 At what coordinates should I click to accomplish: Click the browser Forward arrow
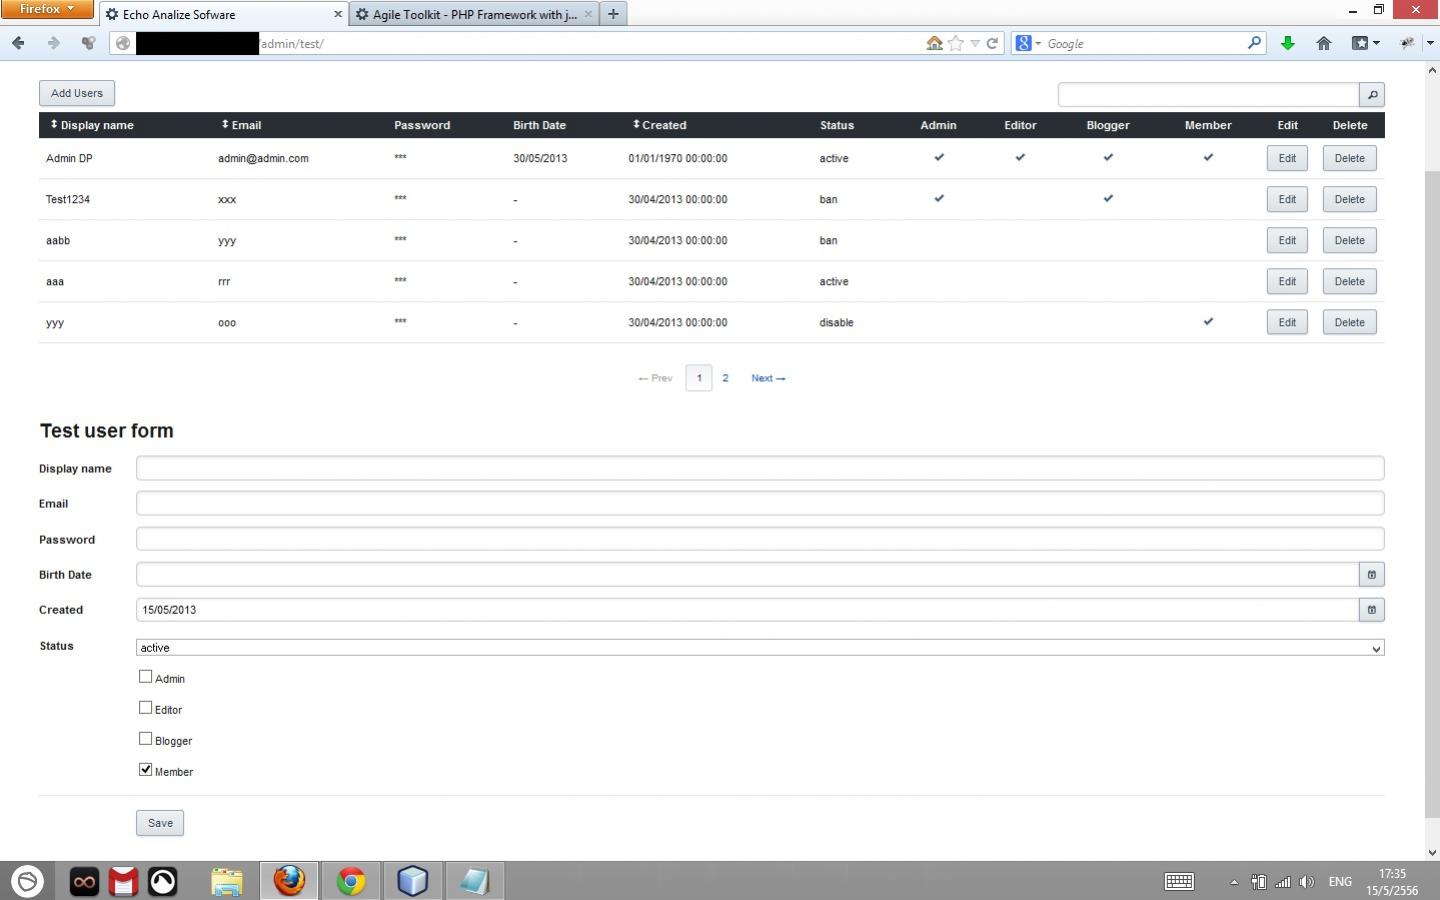(54, 43)
